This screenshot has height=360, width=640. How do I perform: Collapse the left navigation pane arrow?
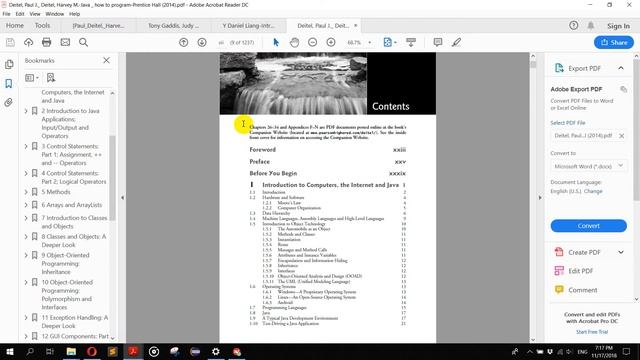(x=122, y=198)
